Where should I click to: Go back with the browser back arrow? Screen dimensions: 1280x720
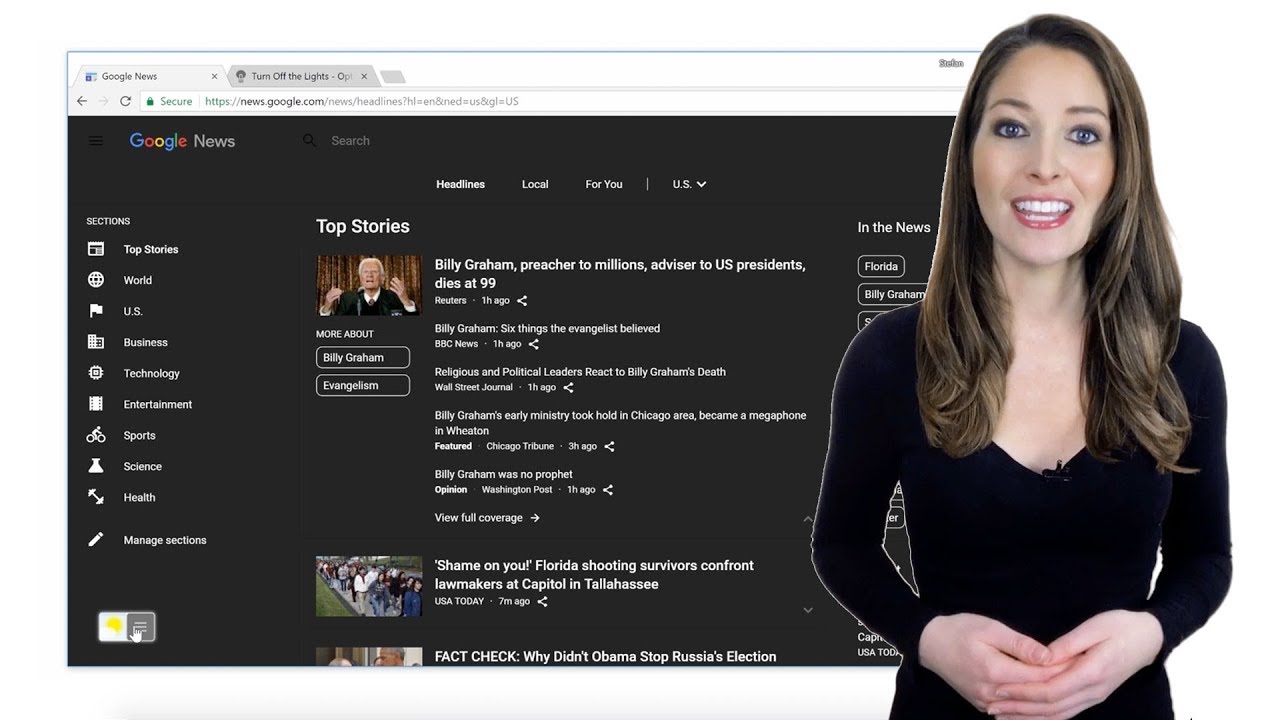coord(82,101)
